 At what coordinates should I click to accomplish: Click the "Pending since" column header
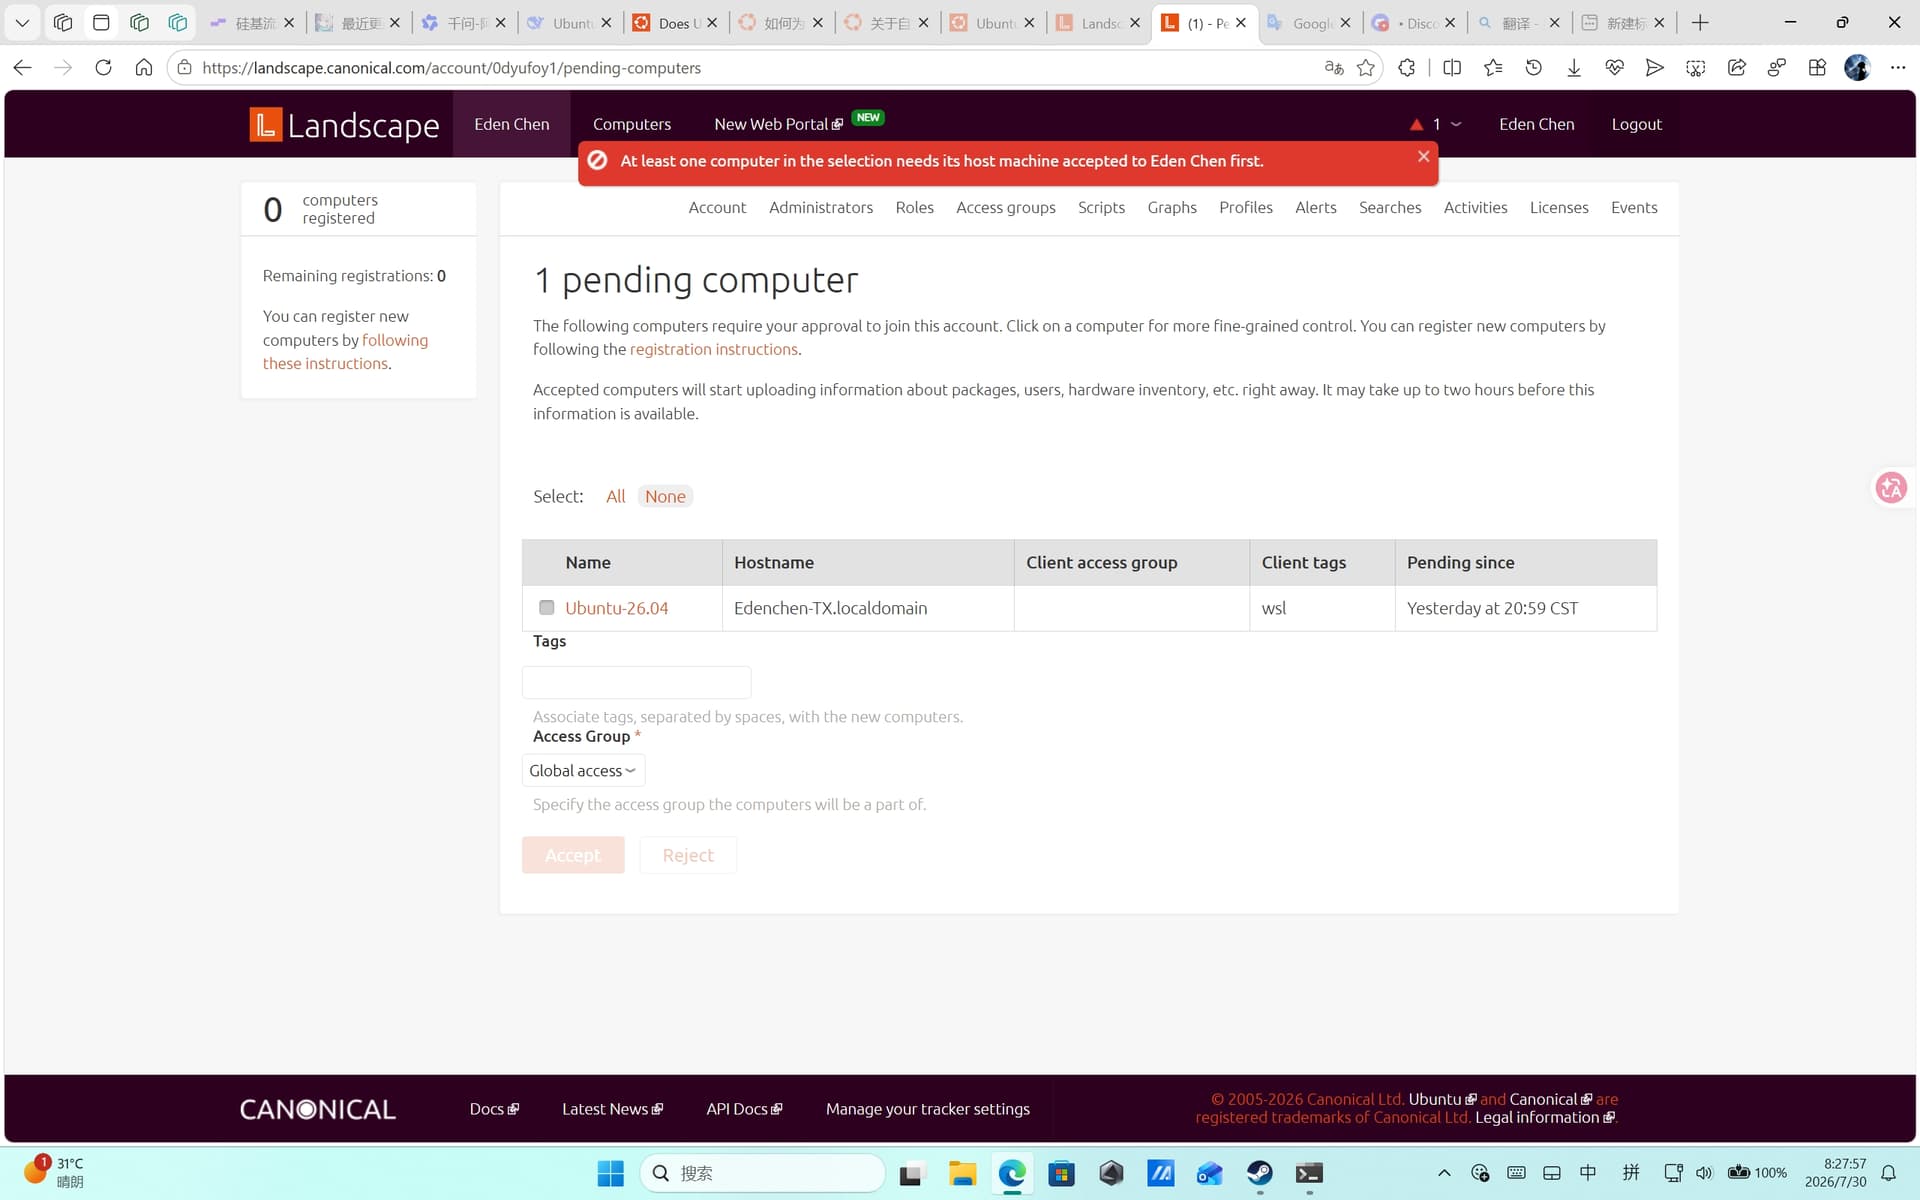tap(1525, 562)
